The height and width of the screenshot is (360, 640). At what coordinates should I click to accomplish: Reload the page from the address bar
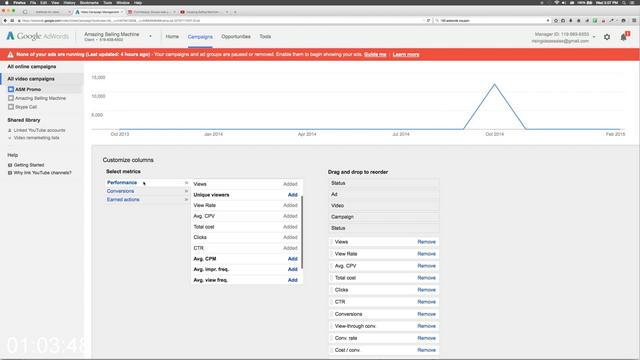(x=428, y=20)
